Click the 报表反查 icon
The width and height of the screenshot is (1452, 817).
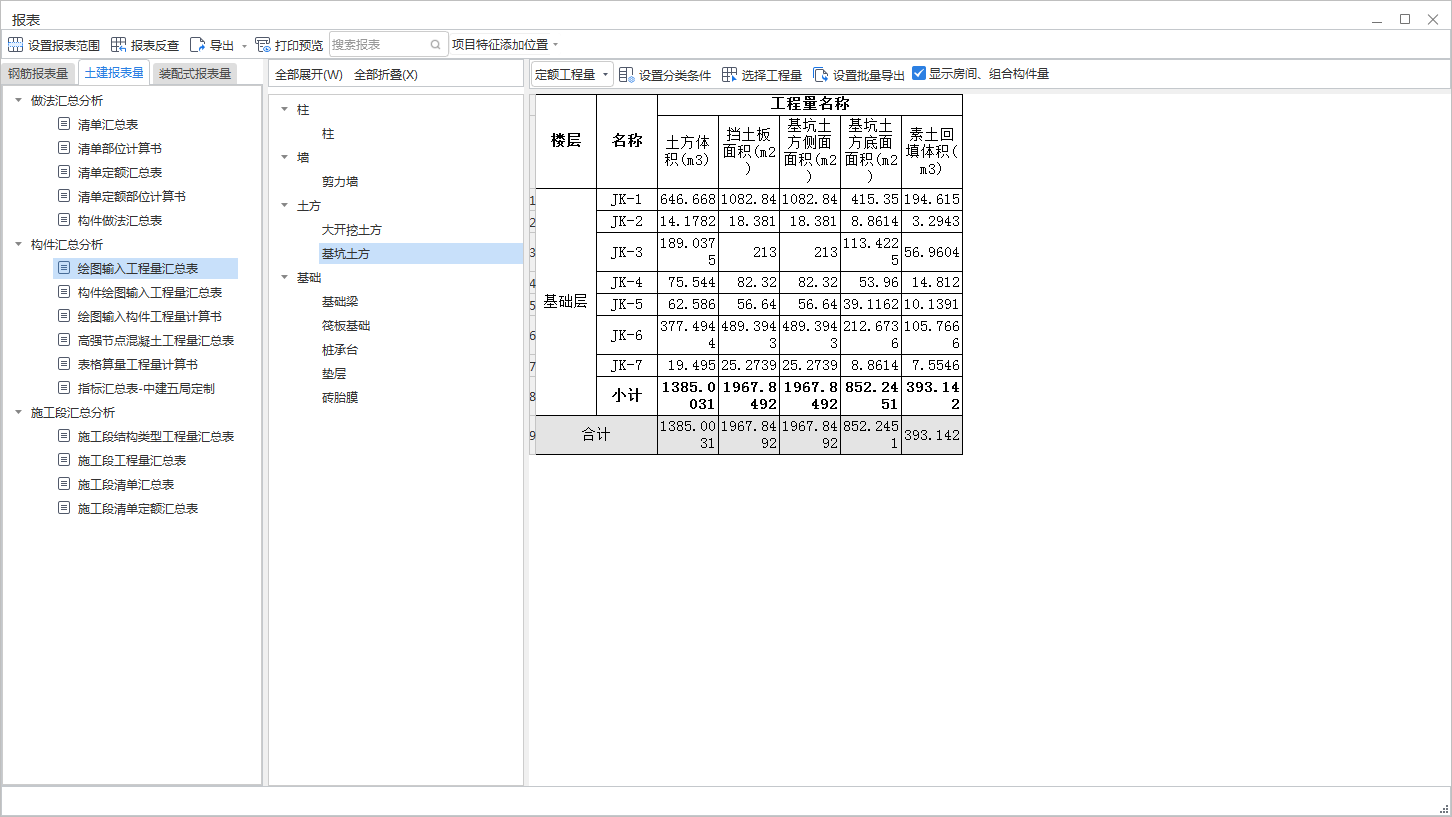point(118,45)
